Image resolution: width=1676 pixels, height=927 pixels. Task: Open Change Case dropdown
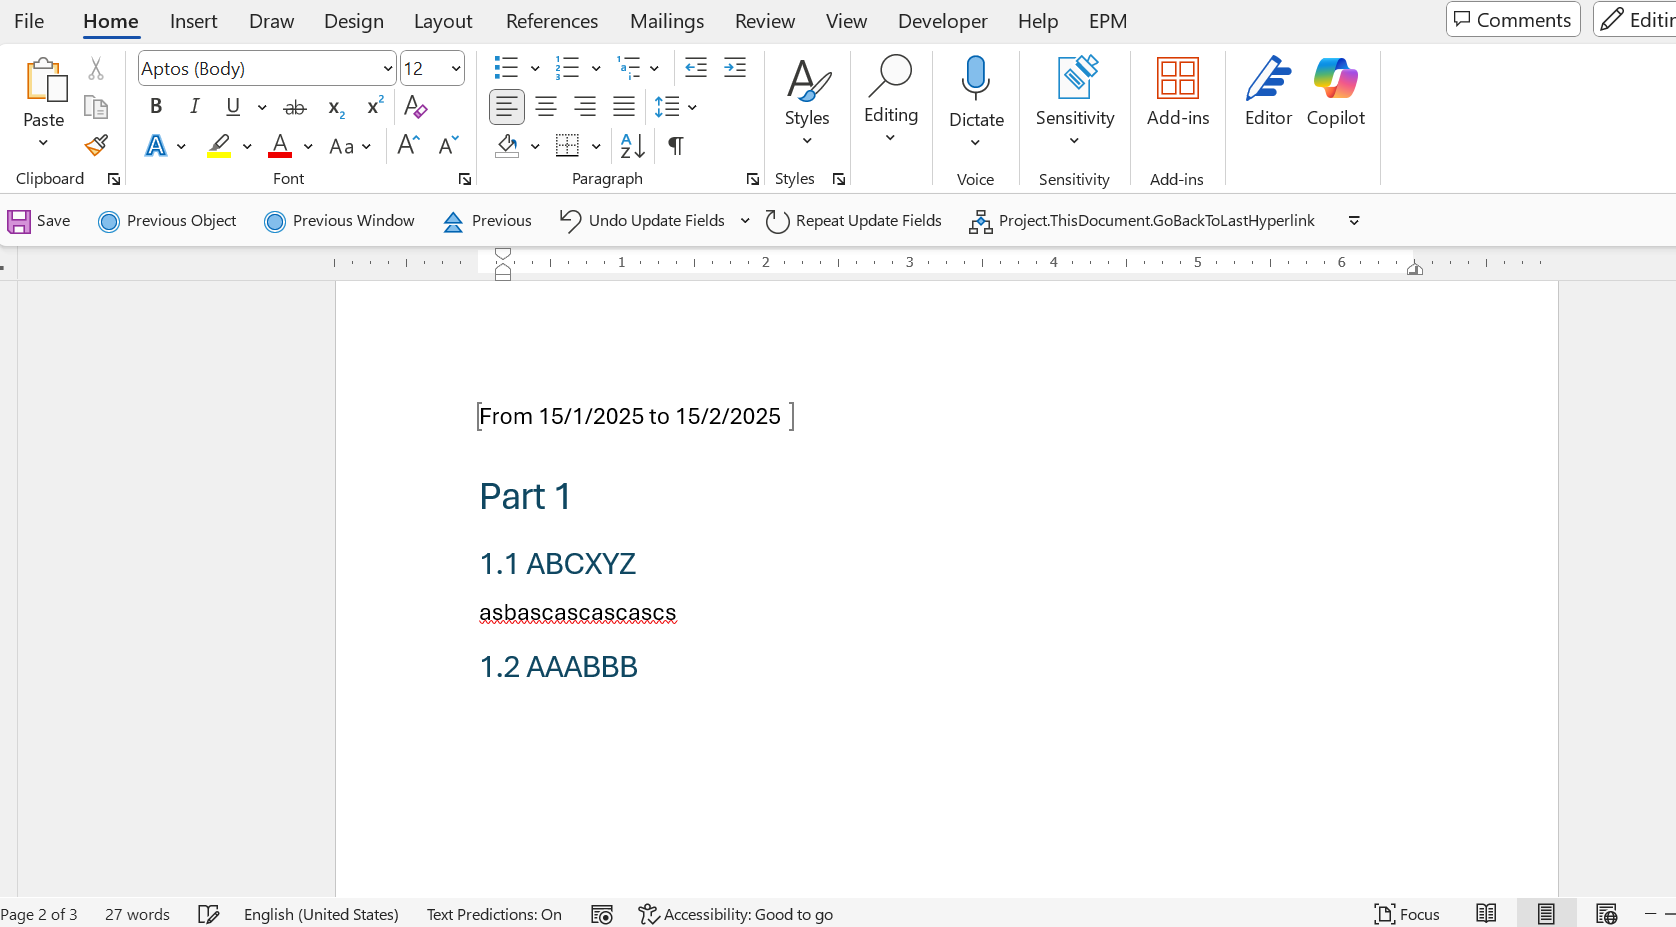[350, 146]
